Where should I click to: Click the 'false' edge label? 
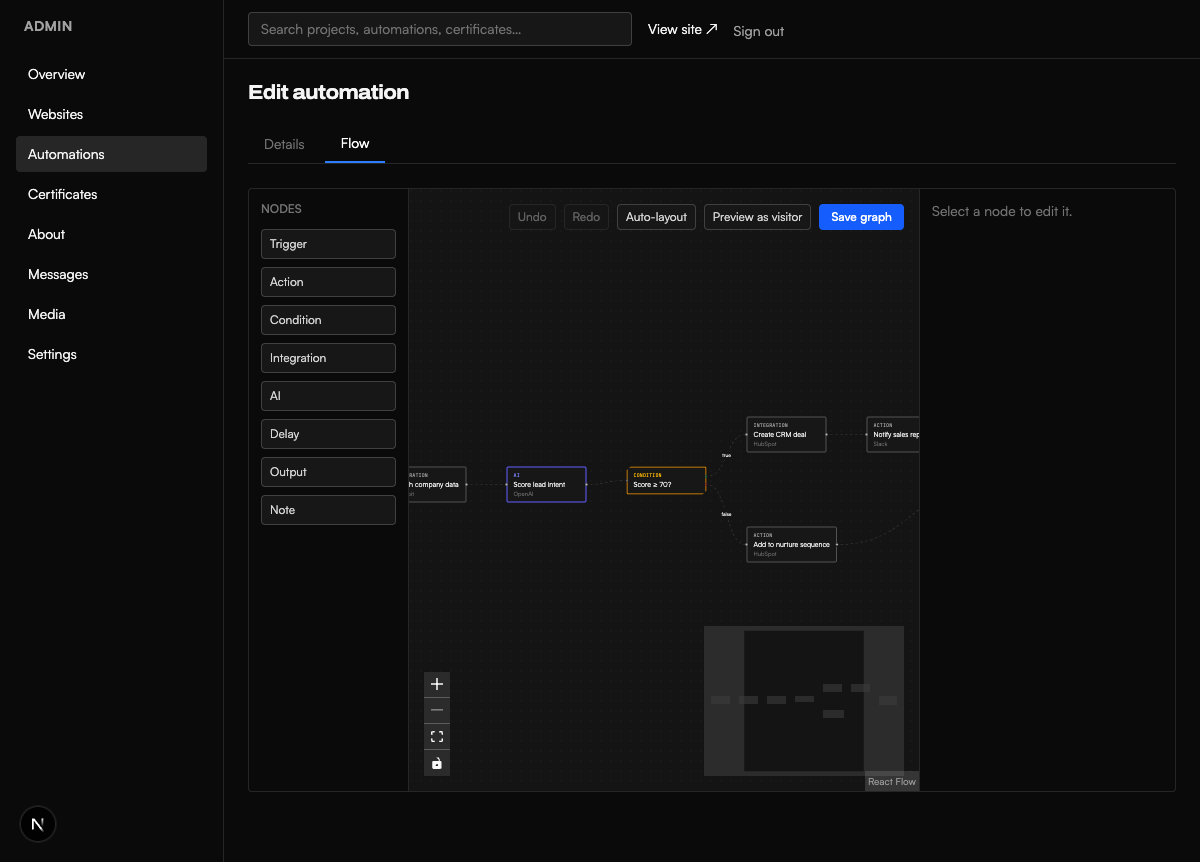tap(727, 514)
